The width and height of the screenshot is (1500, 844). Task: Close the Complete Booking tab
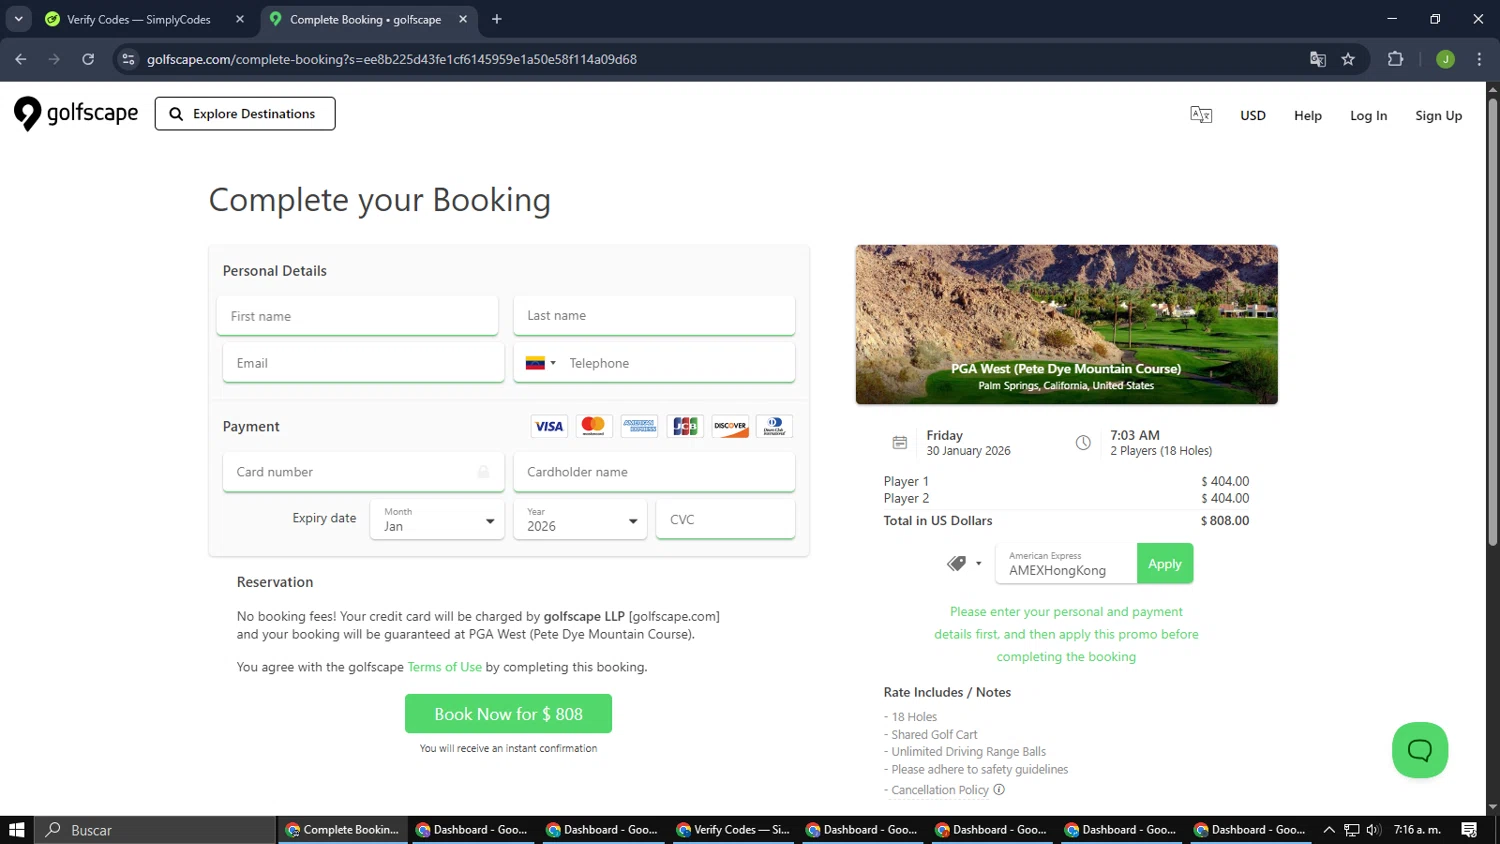coord(463,19)
